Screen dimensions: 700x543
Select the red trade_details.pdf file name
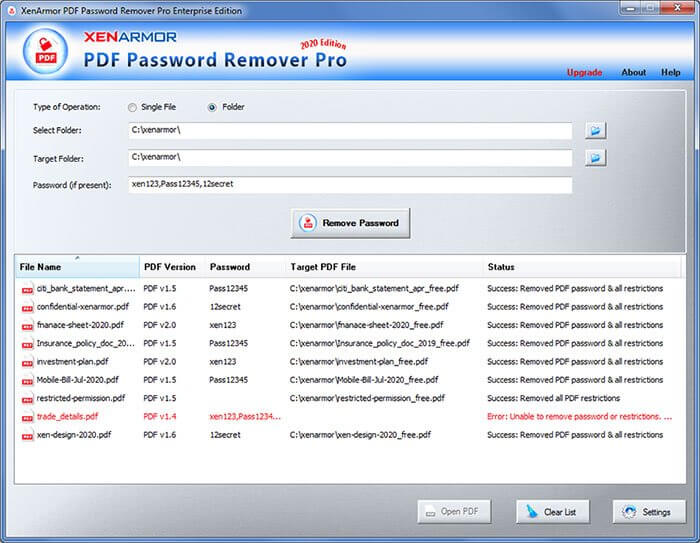coord(67,417)
